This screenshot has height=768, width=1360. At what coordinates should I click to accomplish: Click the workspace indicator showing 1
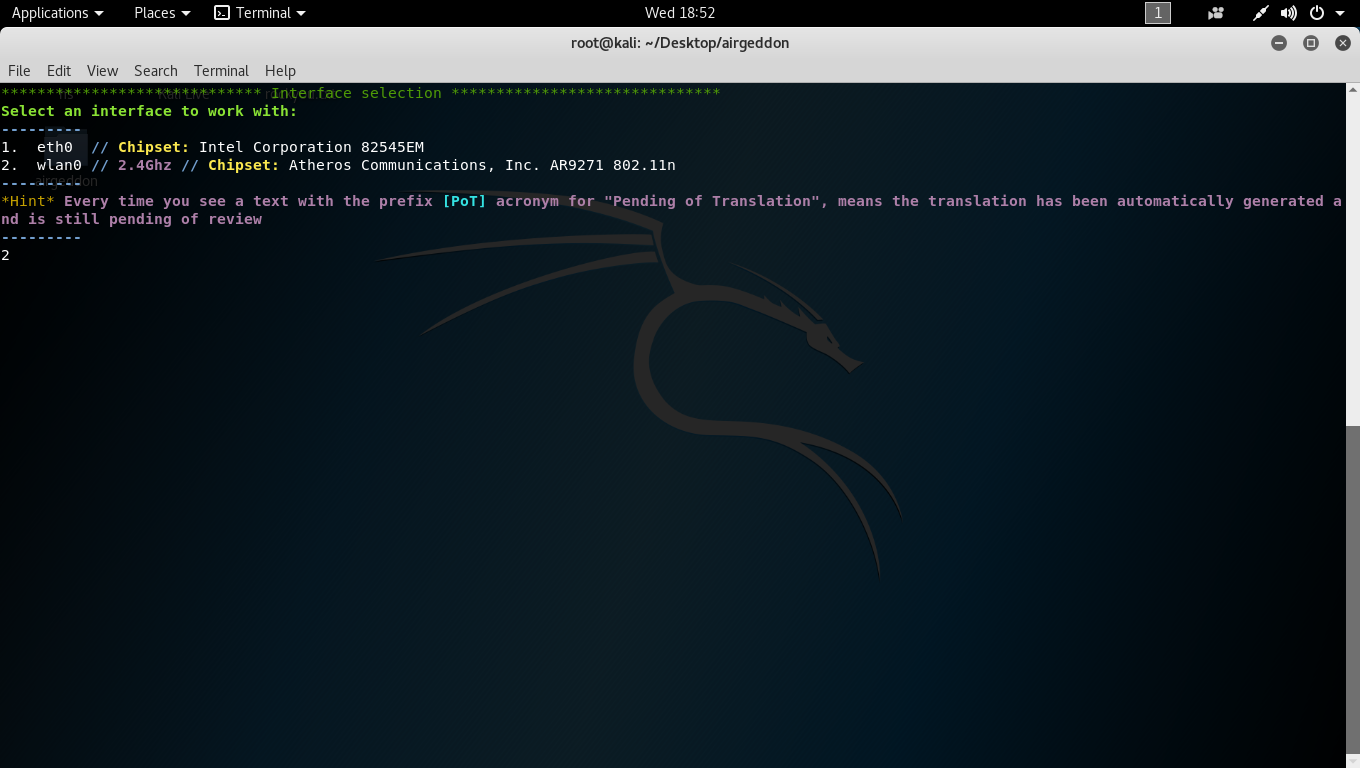[x=1158, y=13]
